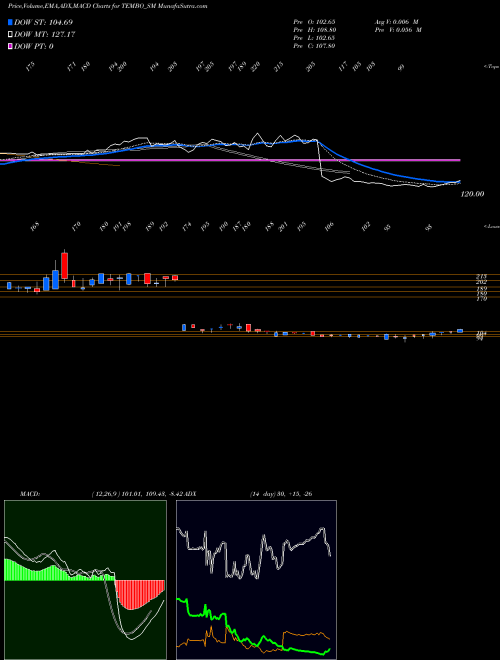
Task: Click the blue DOW ST legend swatch
Action: click(11, 22)
